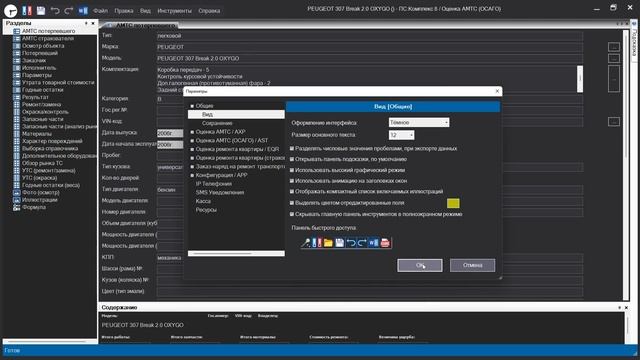640x360 pixels.
Task: Close the Разделы side panel
Action: click(93, 23)
